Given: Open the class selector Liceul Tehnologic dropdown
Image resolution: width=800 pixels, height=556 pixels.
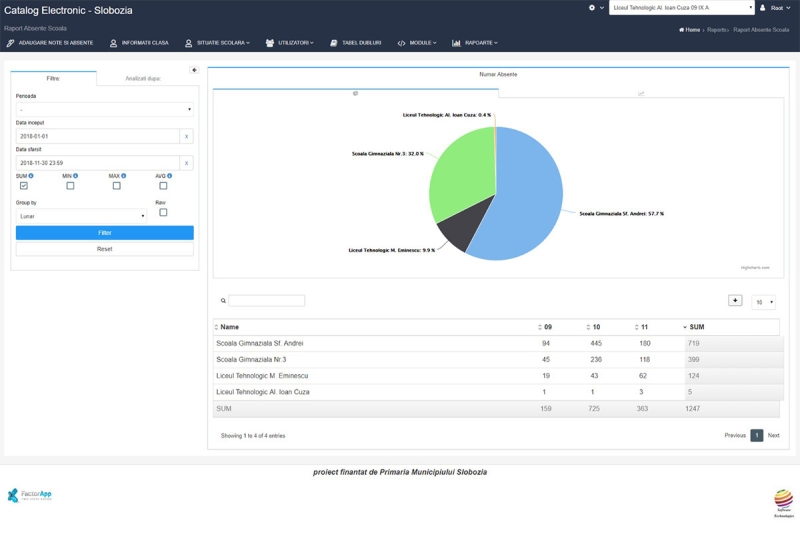Looking at the screenshot, I should [x=681, y=7].
